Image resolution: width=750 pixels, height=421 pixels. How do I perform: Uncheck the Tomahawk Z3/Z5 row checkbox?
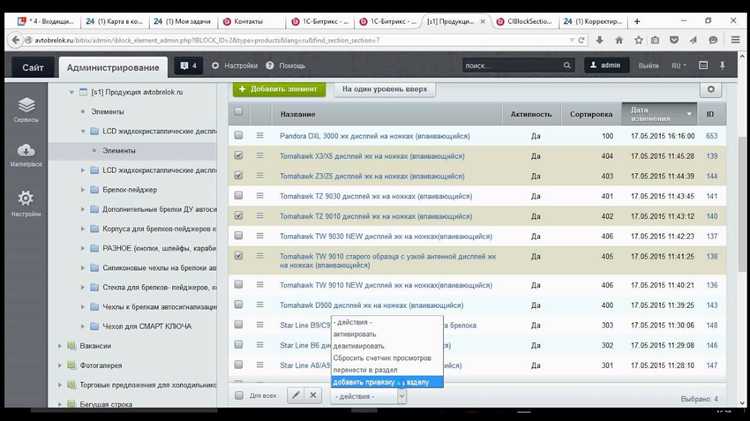[x=238, y=176]
